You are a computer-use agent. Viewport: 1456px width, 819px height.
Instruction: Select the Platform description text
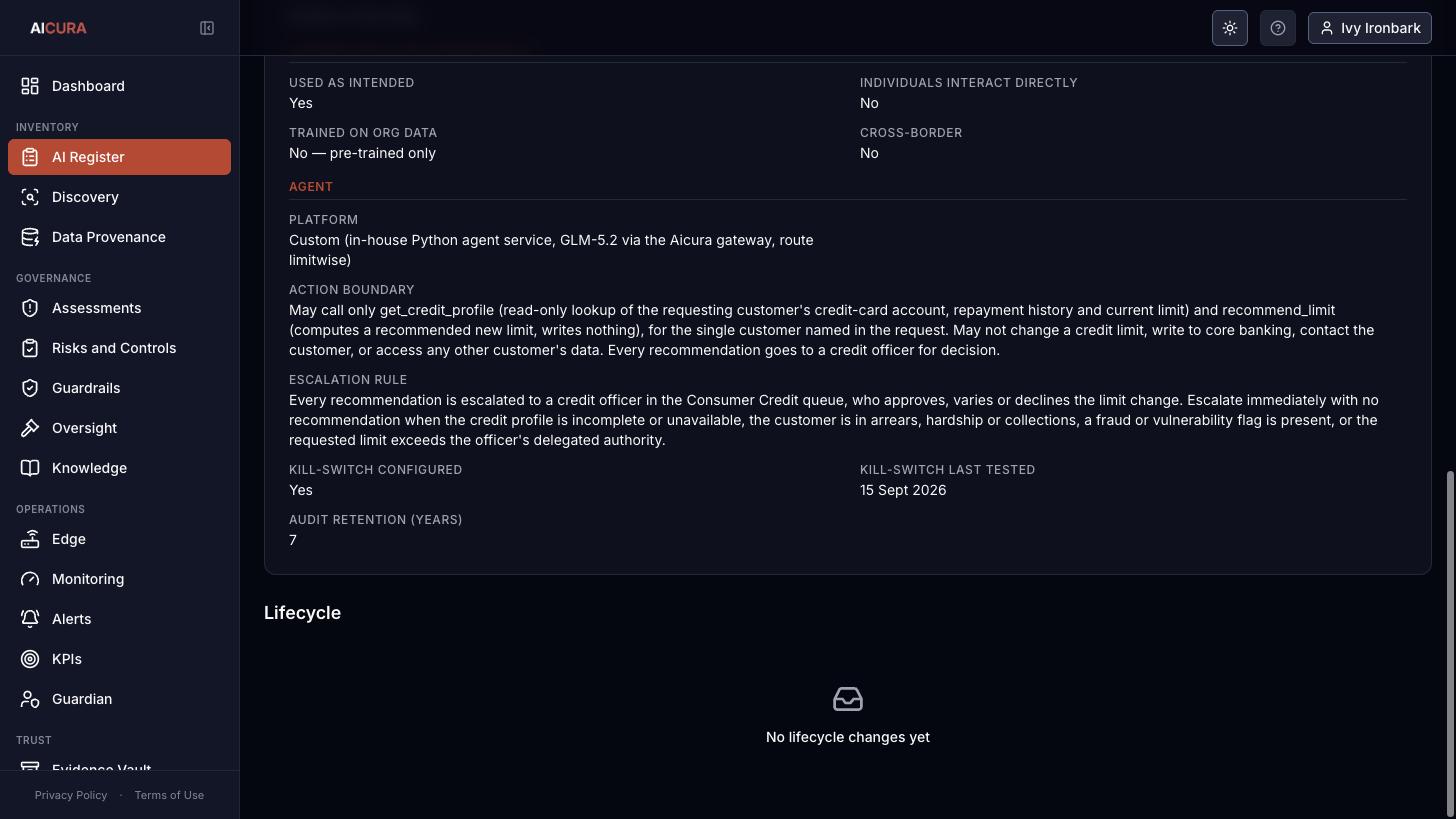pyautogui.click(x=551, y=250)
